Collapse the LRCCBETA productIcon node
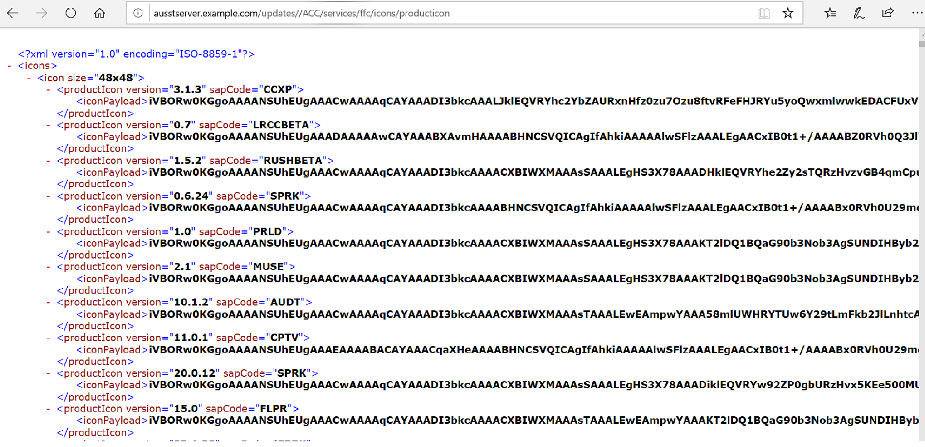 pyautogui.click(x=48, y=125)
